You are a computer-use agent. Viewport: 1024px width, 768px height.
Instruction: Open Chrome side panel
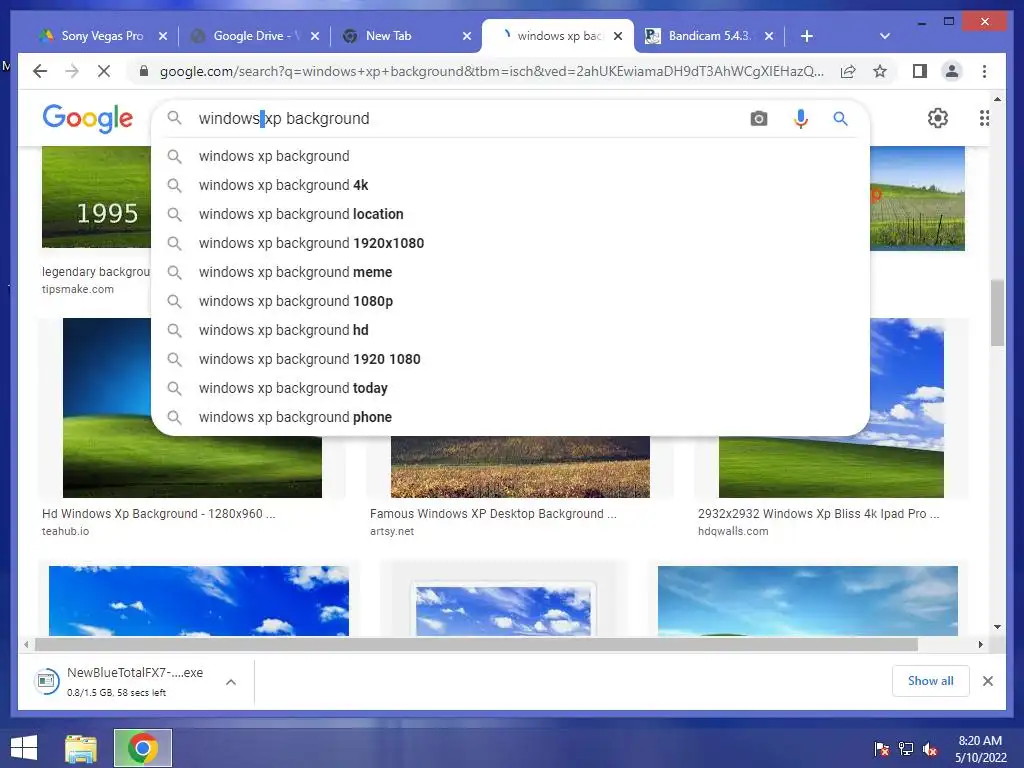920,71
